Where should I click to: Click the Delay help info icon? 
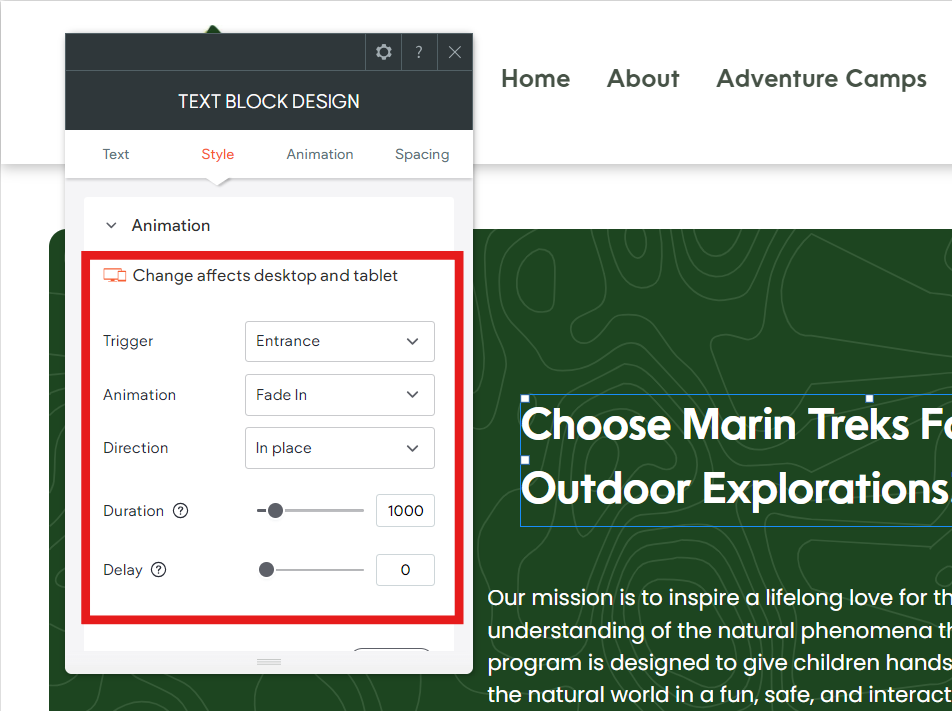[158, 570]
